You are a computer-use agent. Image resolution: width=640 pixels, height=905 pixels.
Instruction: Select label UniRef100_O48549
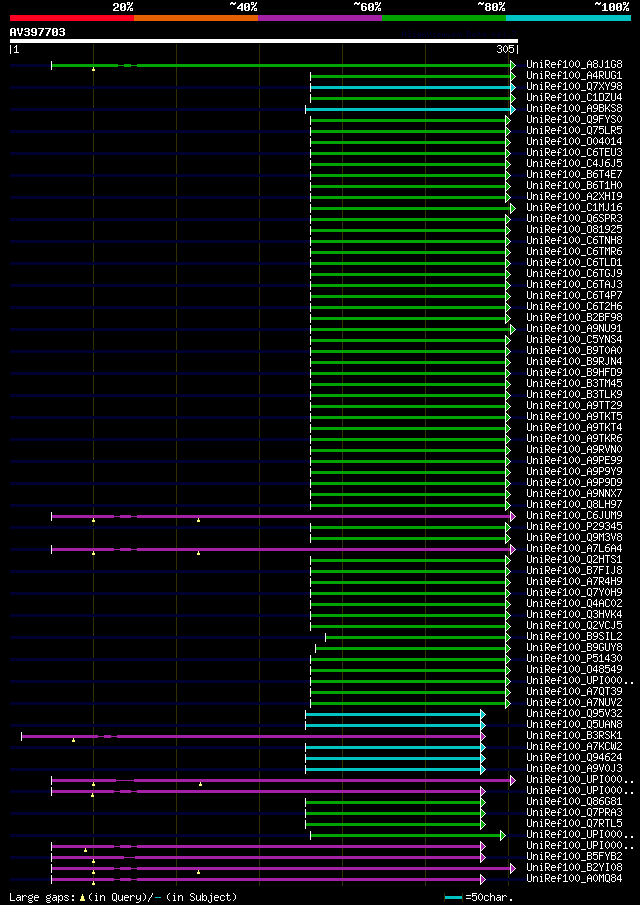[574, 670]
